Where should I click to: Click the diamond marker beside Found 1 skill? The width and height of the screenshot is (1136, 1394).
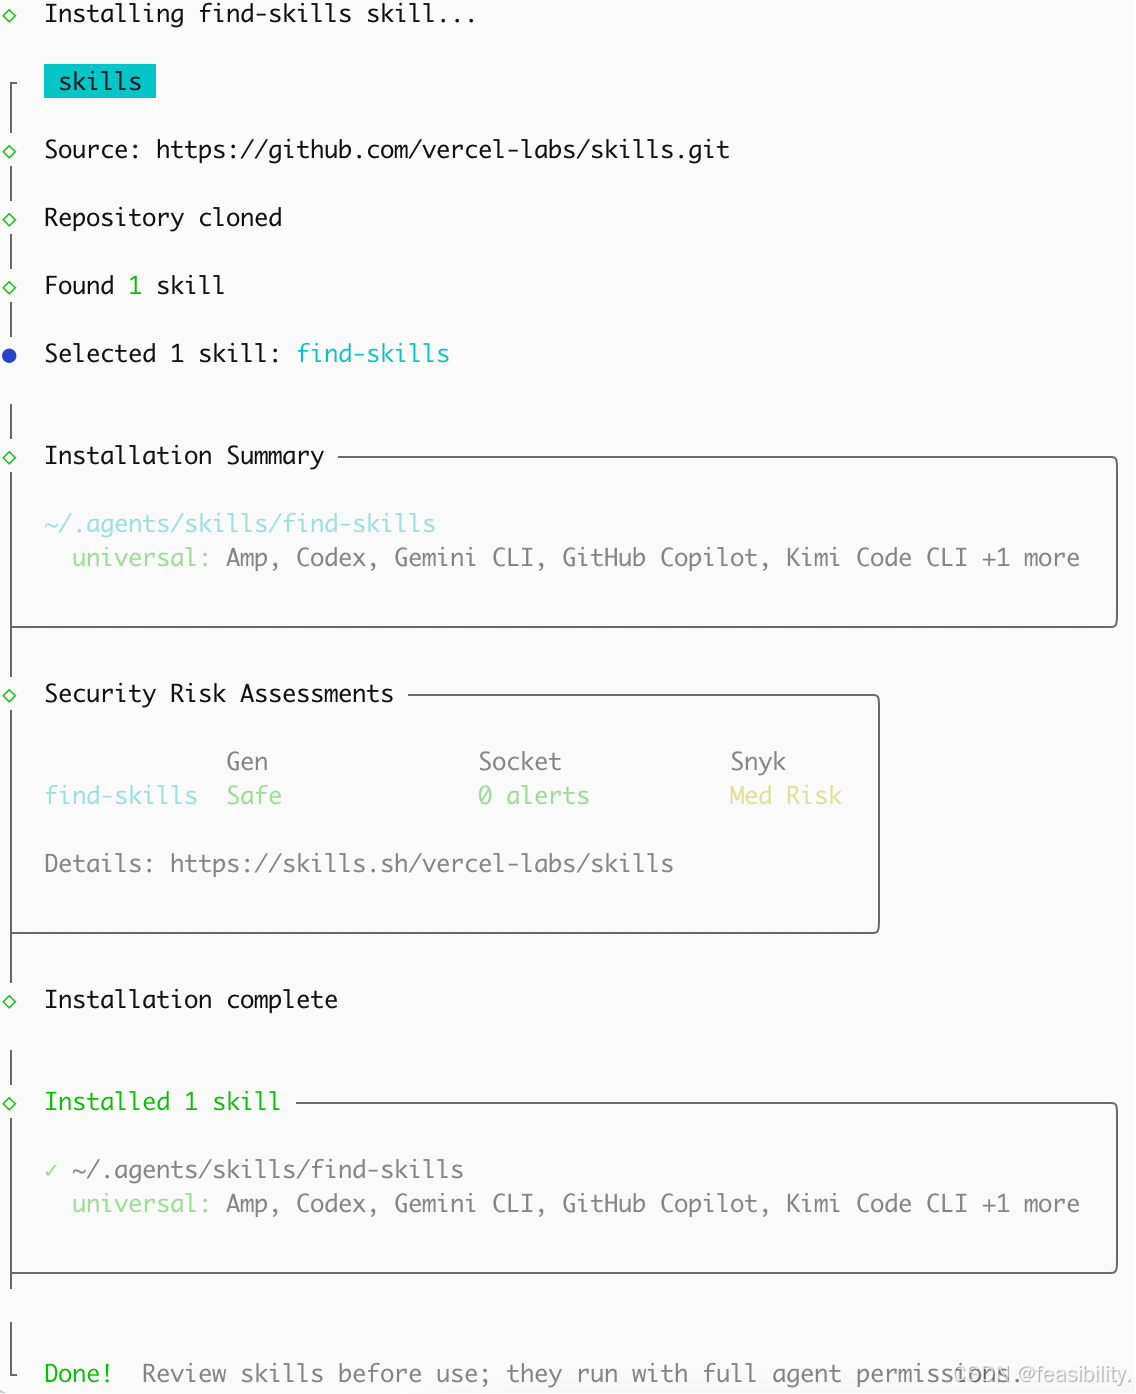(10, 288)
